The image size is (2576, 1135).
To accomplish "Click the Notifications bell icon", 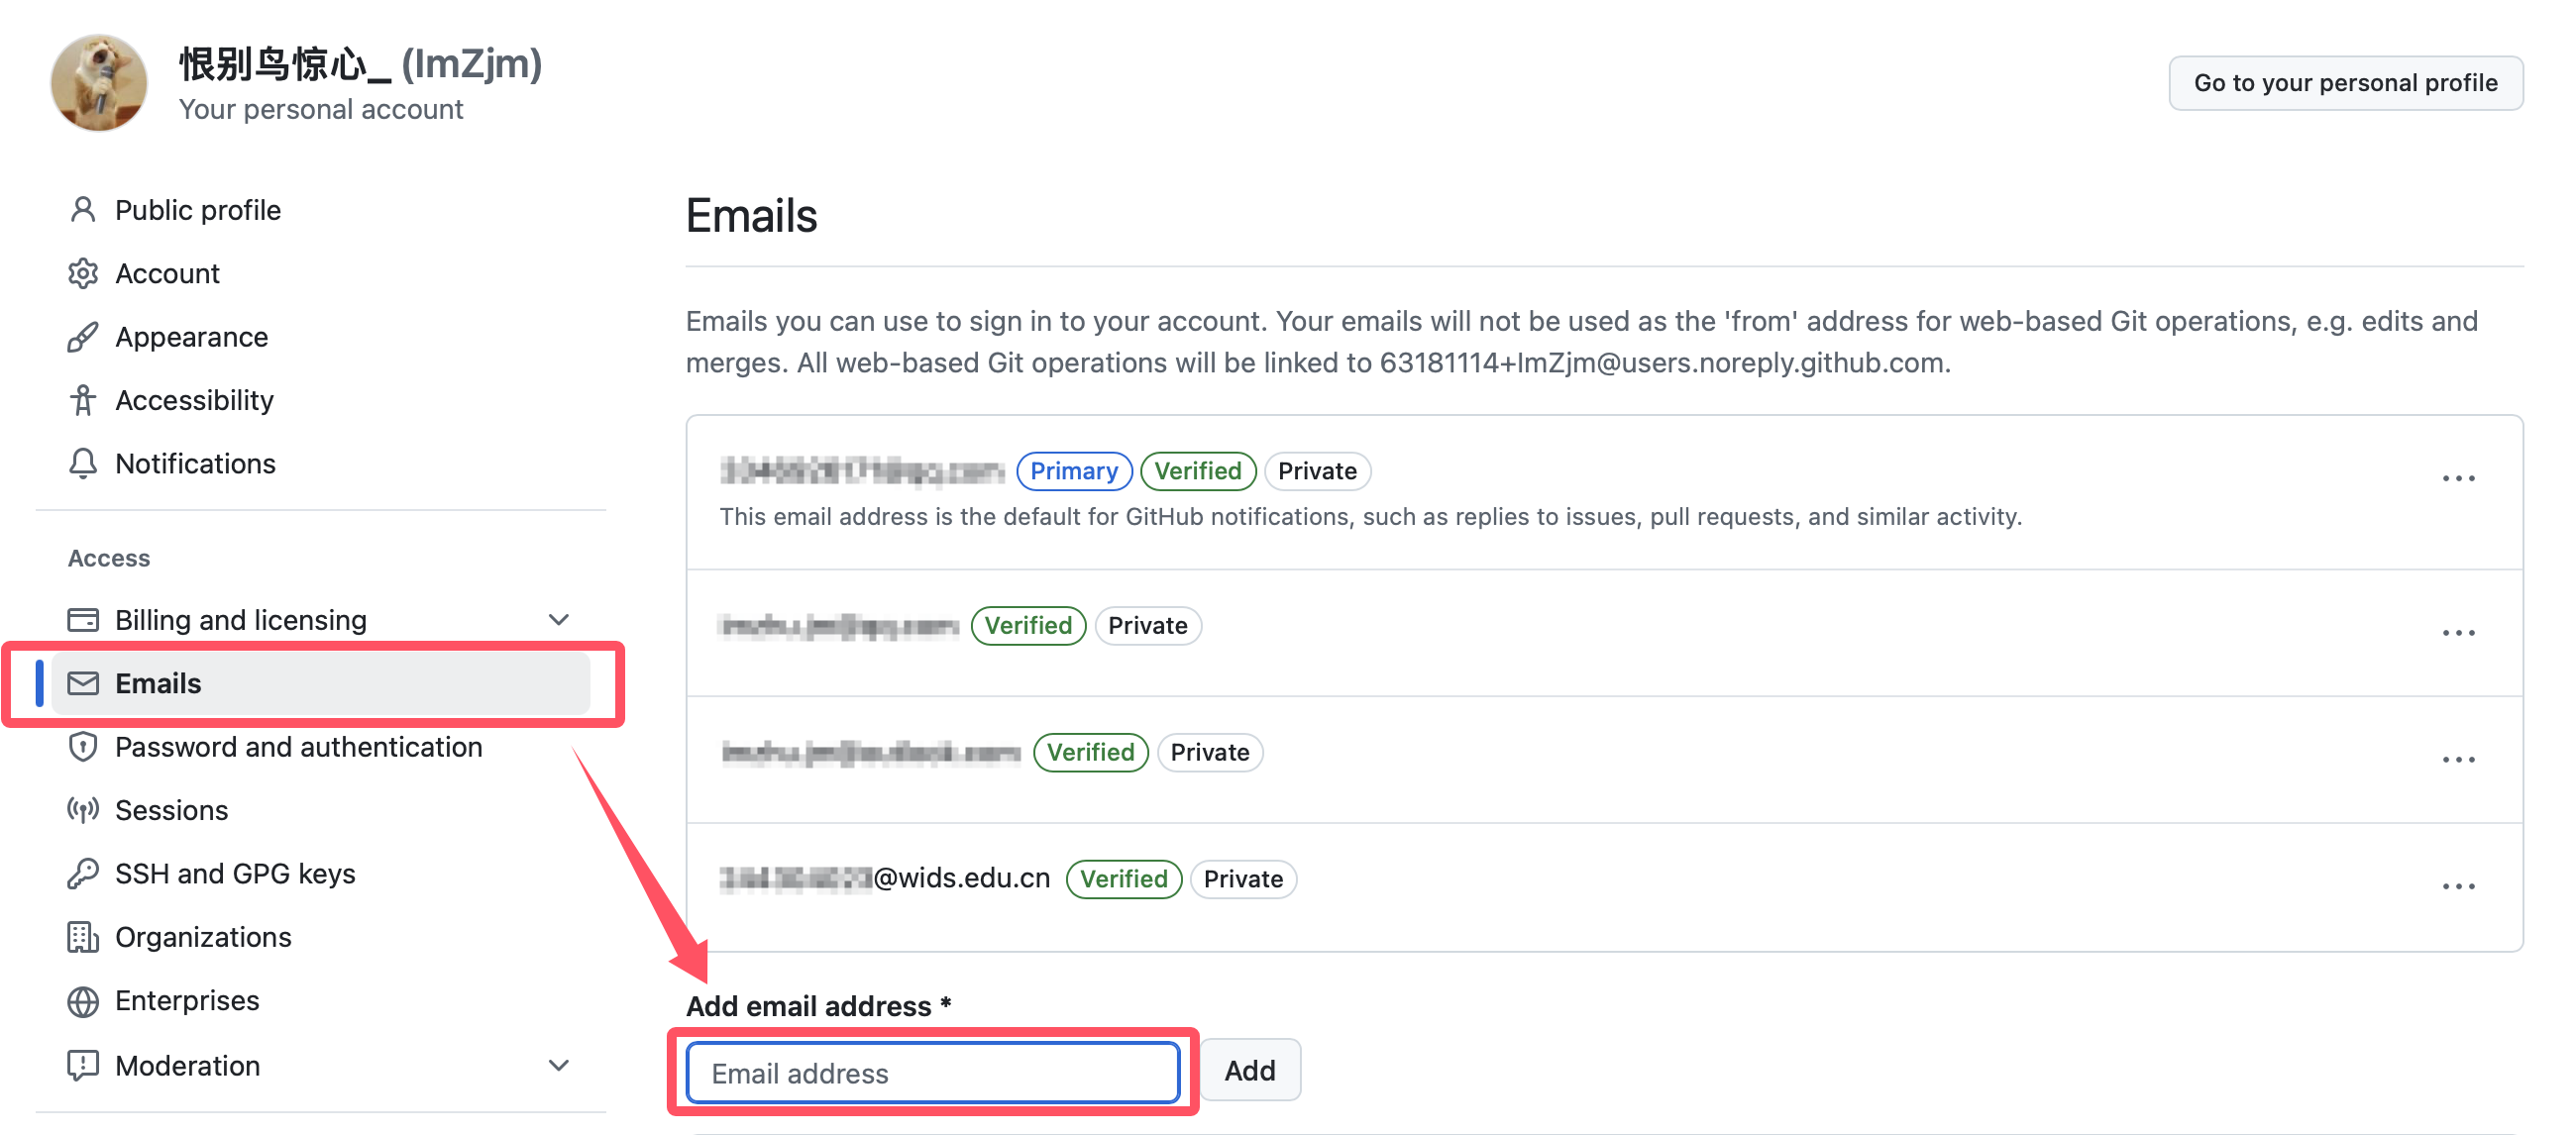I will (x=83, y=463).
